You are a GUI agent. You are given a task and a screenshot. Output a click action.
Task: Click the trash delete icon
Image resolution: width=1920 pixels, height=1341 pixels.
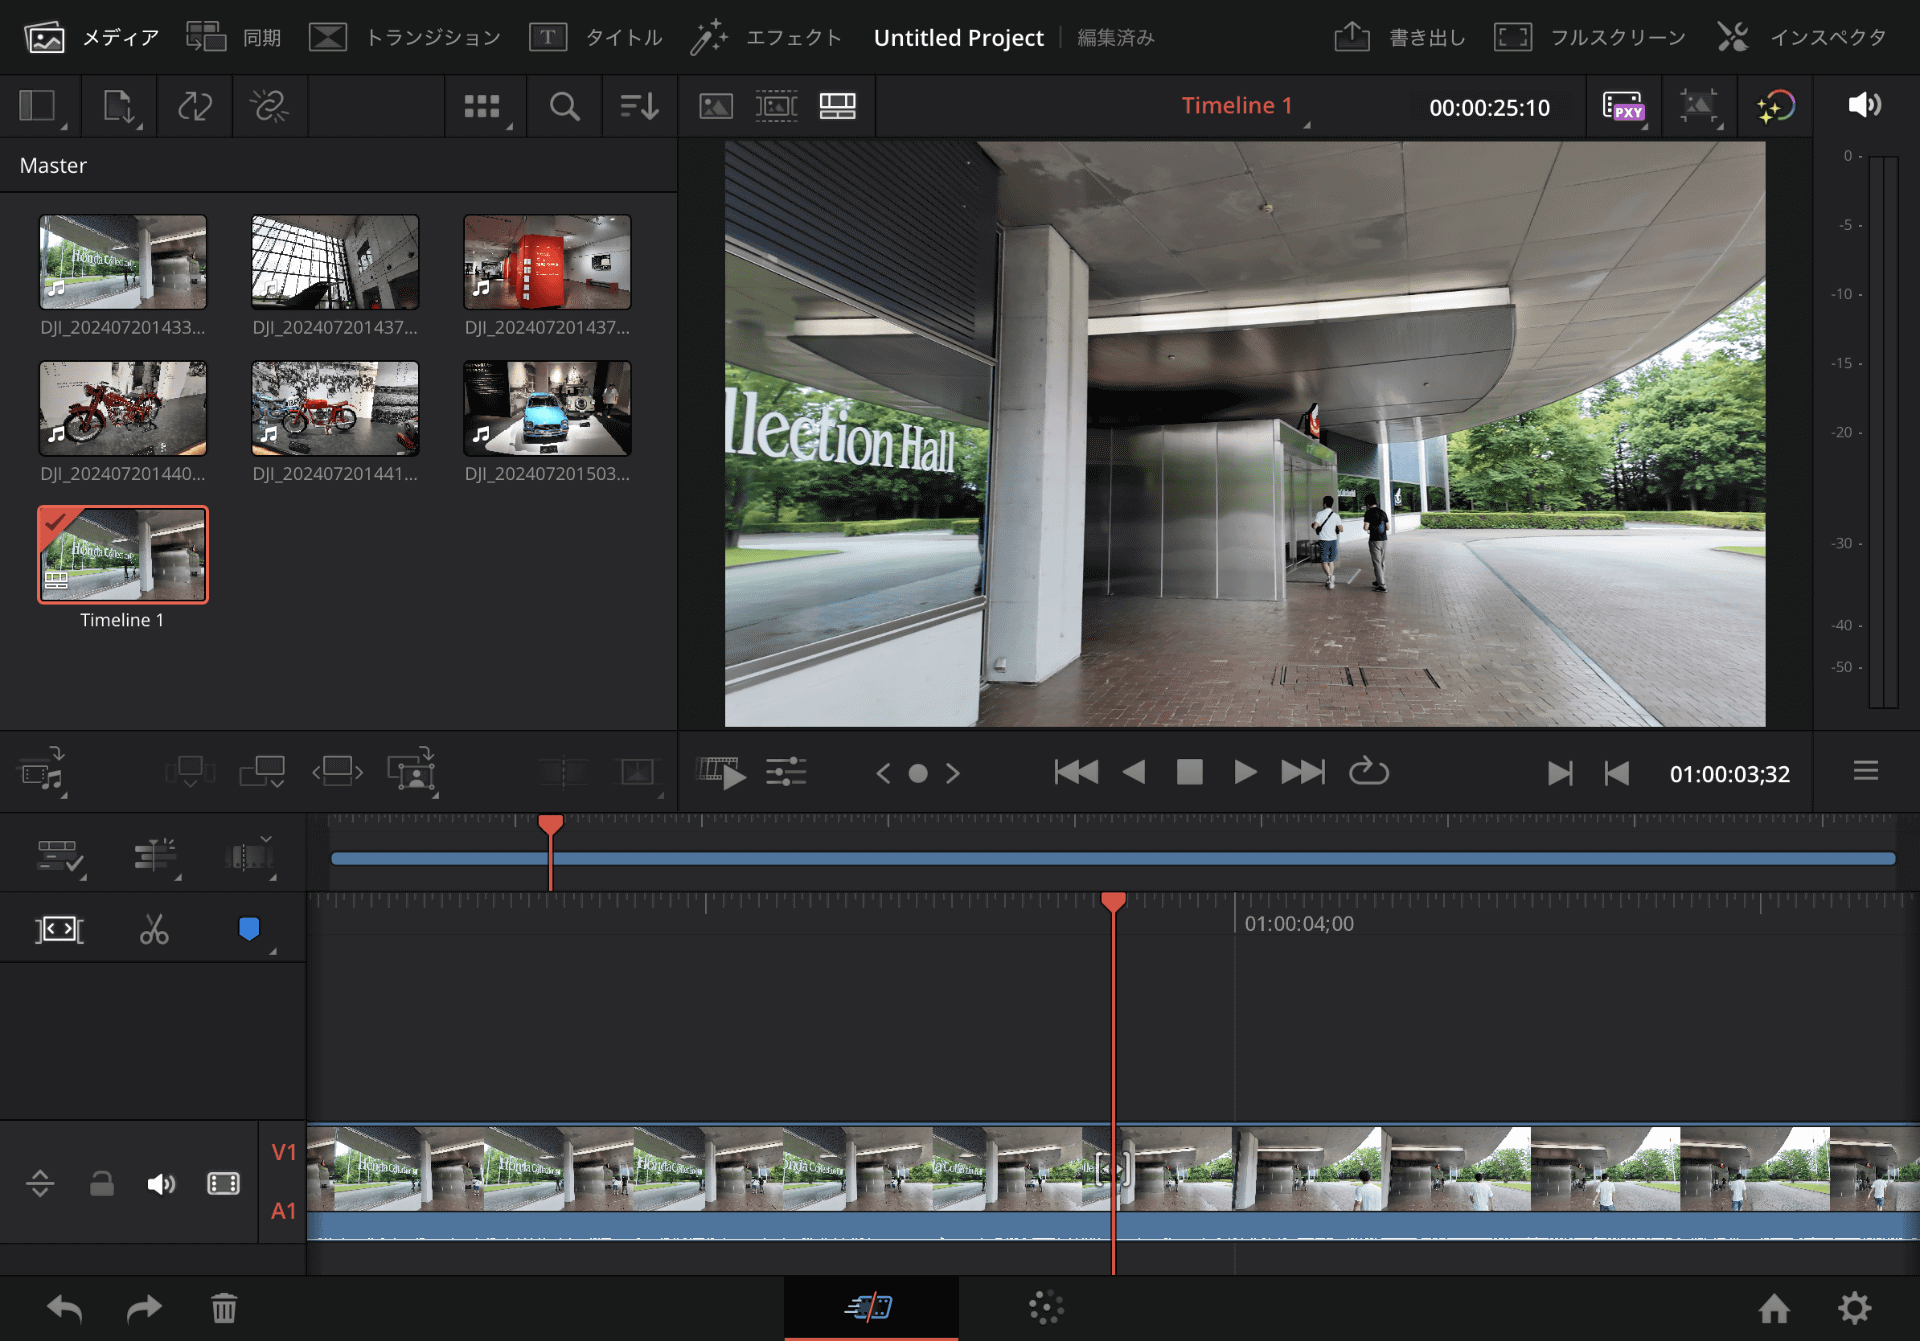[224, 1307]
